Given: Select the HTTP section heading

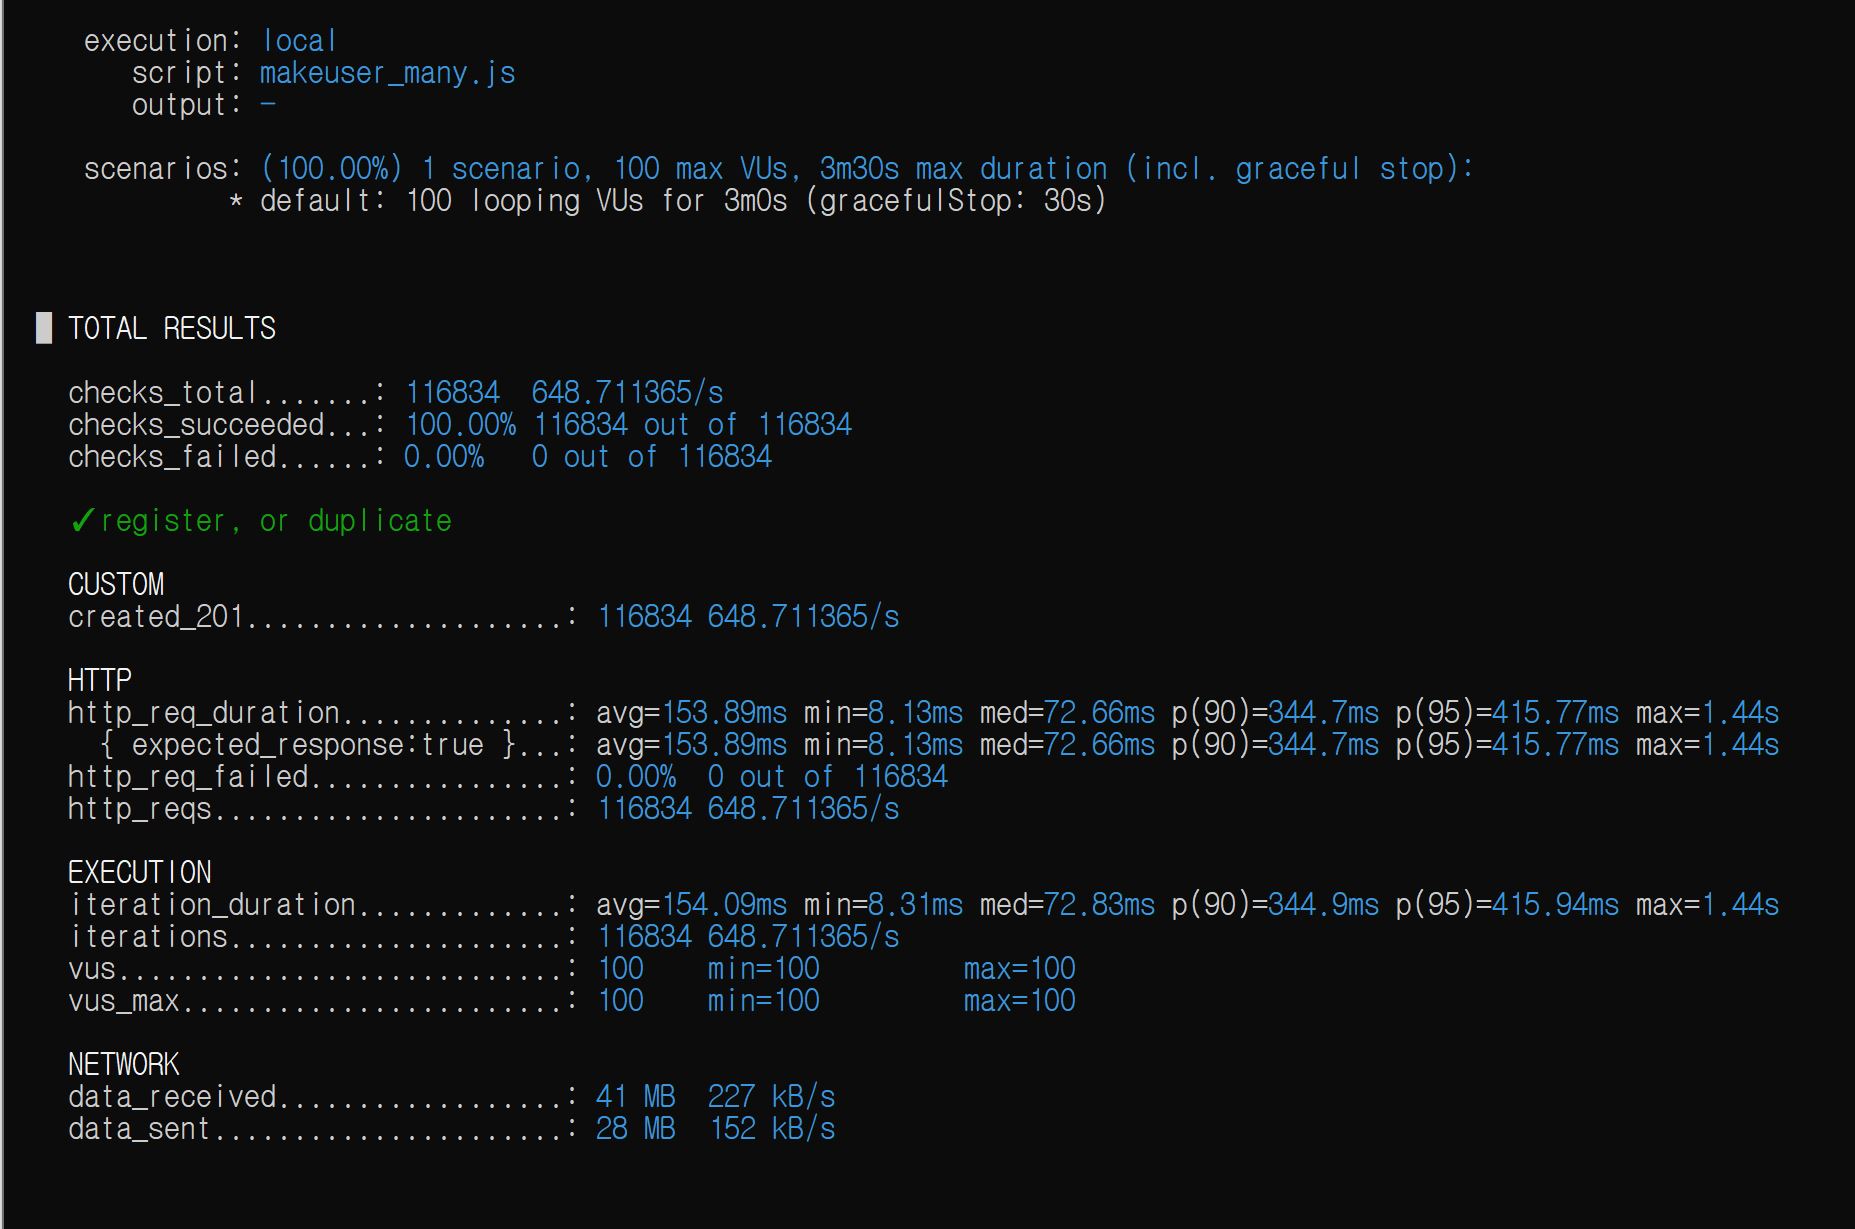Looking at the screenshot, I should point(100,680).
